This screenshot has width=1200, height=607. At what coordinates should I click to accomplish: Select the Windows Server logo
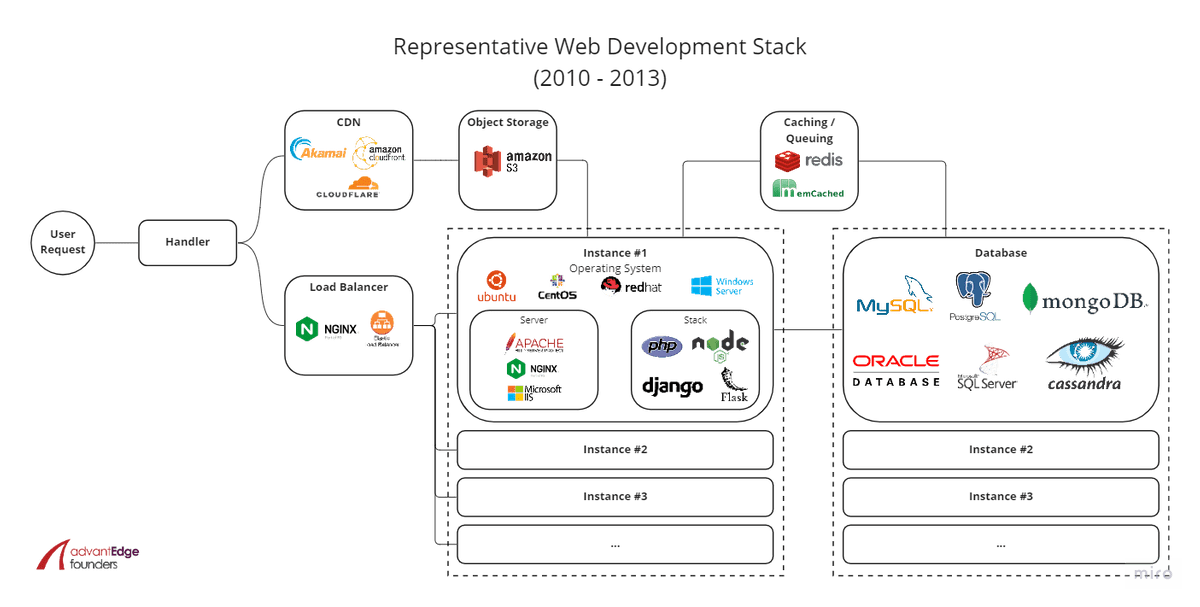click(722, 287)
